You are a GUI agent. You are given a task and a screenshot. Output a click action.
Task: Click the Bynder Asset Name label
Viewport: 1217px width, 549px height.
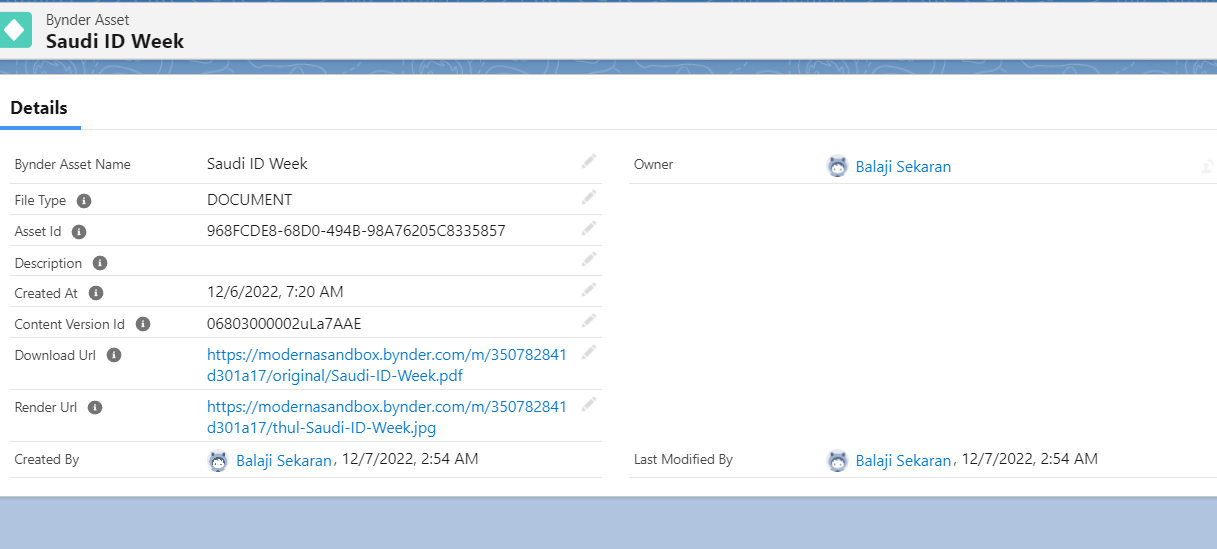click(x=72, y=164)
